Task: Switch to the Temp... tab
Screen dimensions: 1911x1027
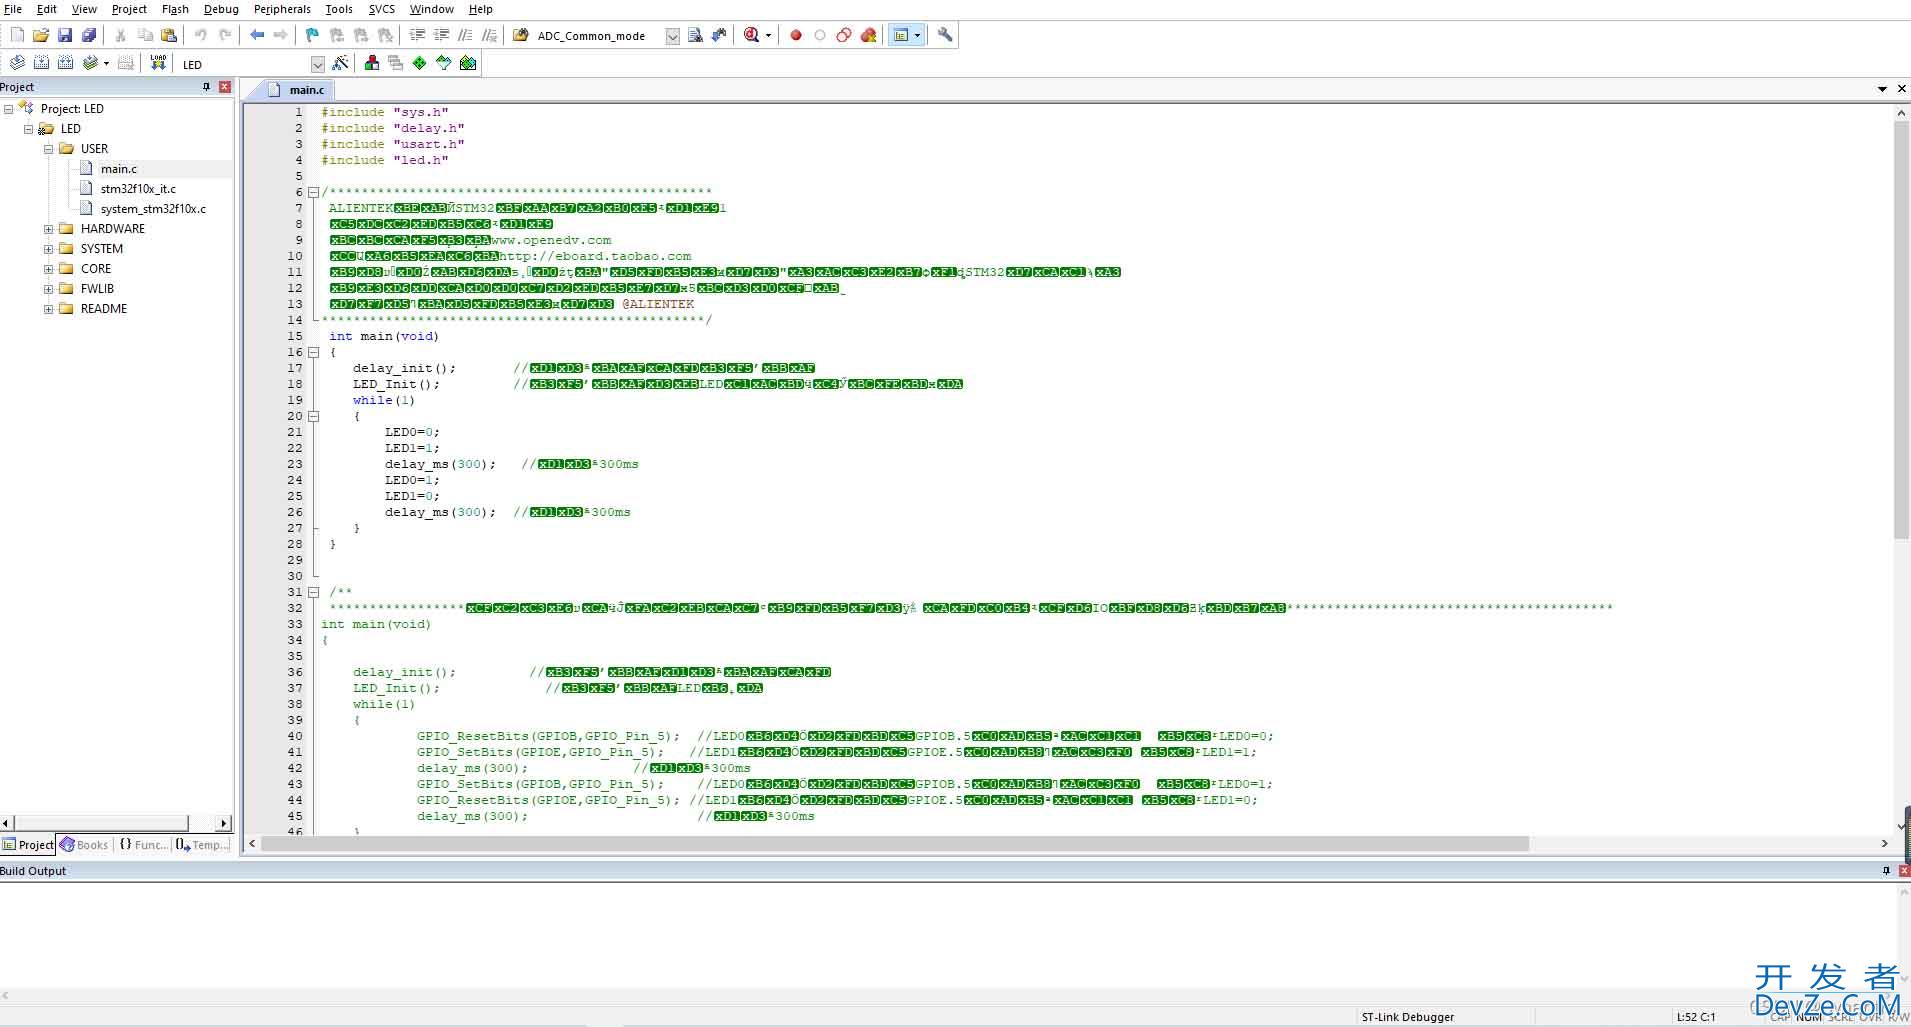Action: click(x=203, y=845)
